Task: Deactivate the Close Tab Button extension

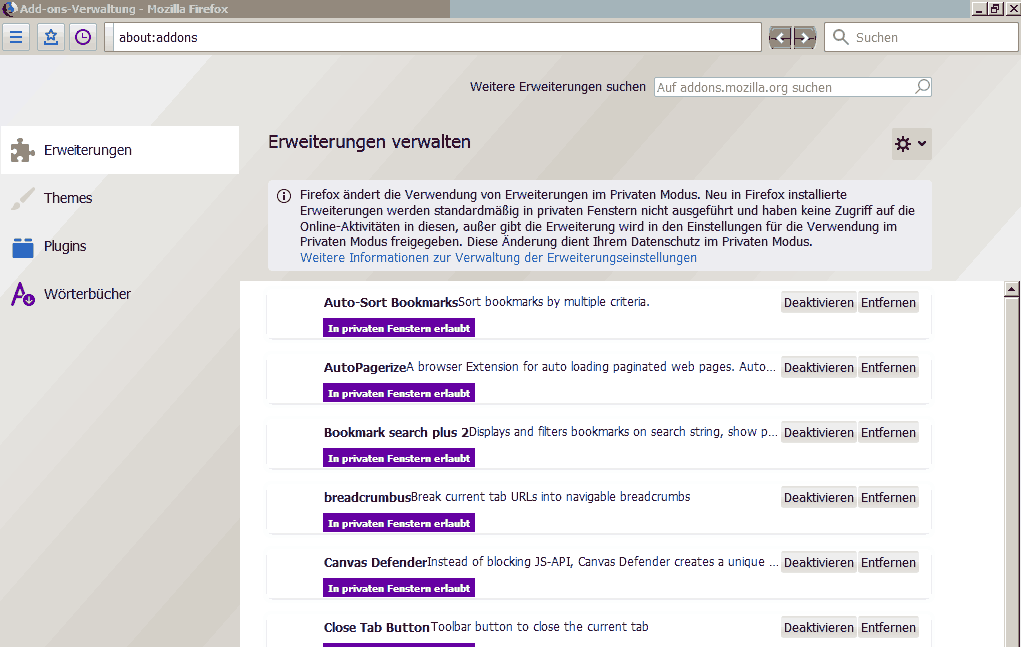Action: pos(818,628)
